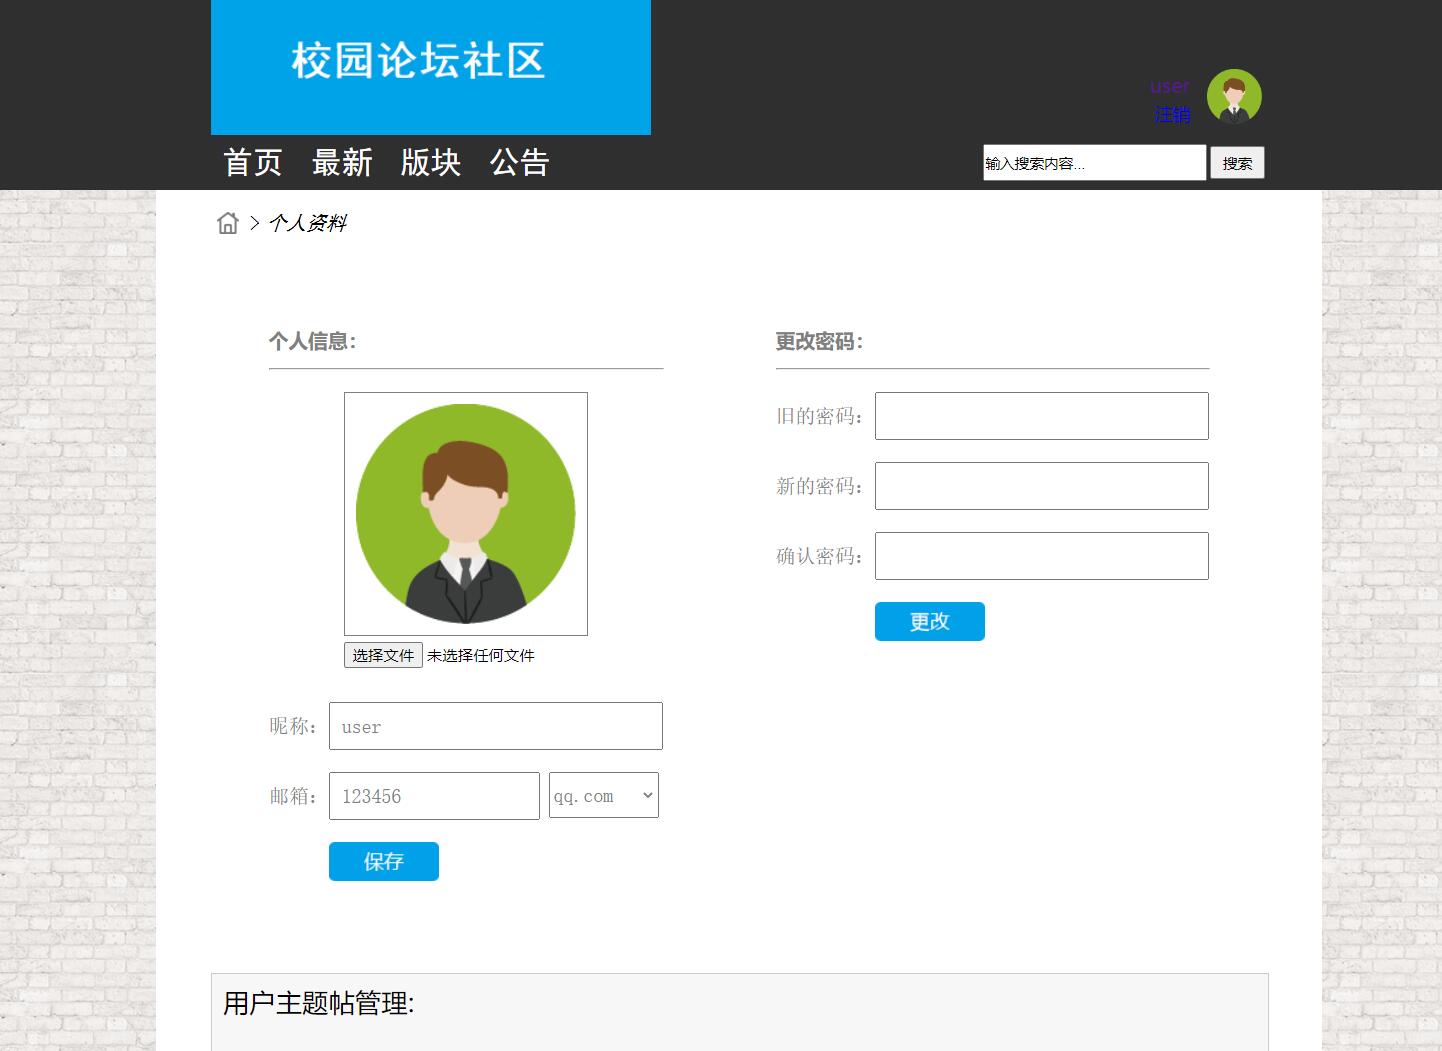Screen dimensions: 1442x1051
Task: Click 保存 to save profile information
Action: 383,861
